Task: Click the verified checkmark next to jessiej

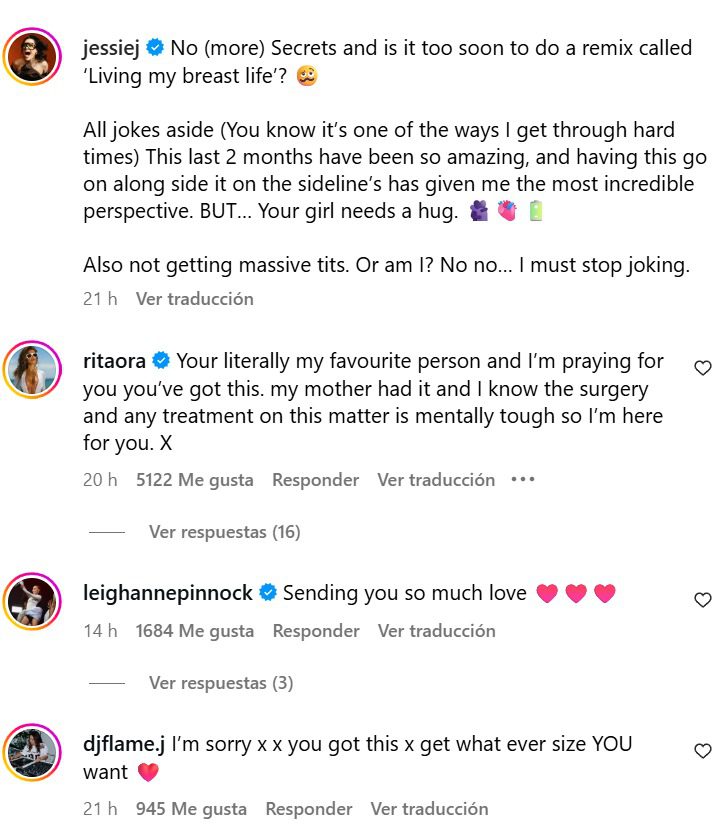Action: click(153, 47)
